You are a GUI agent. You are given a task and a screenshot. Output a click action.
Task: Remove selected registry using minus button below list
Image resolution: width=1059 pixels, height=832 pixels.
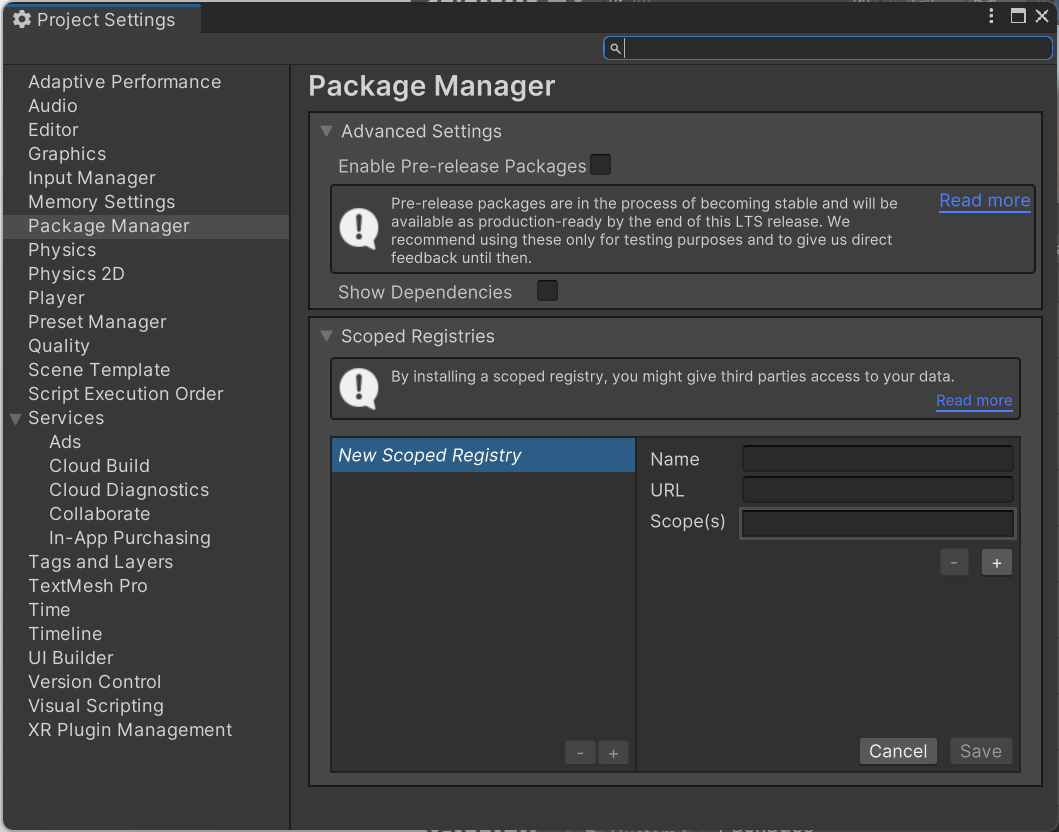coord(580,753)
